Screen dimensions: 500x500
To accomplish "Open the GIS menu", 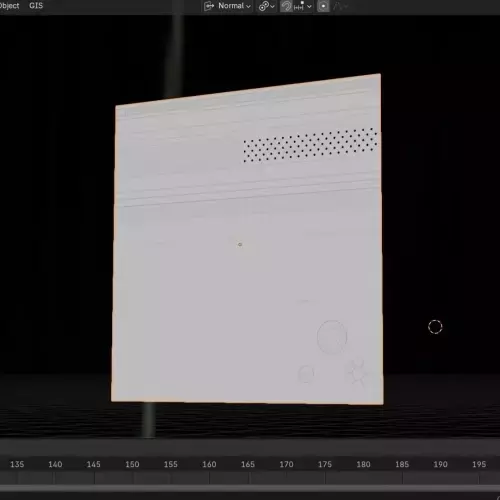I will [x=36, y=6].
